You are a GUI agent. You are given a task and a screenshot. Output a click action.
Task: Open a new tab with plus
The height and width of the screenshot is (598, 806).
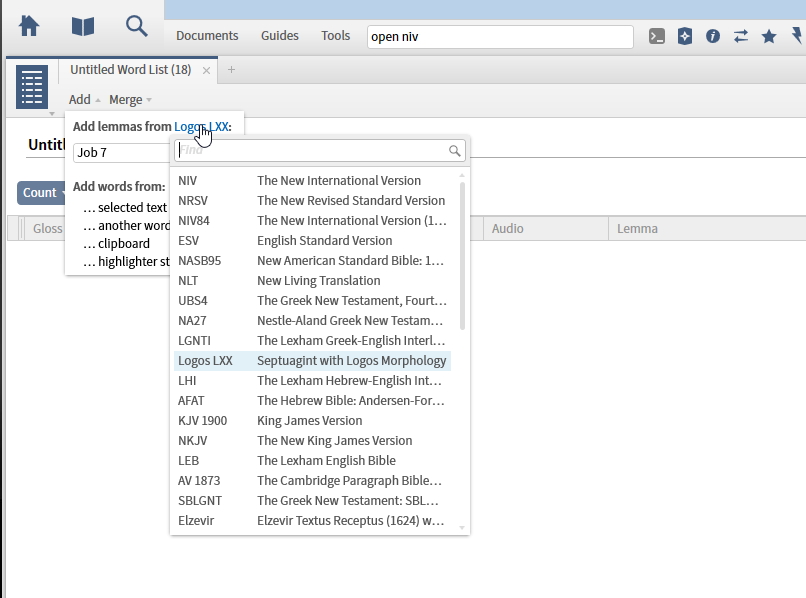231,69
